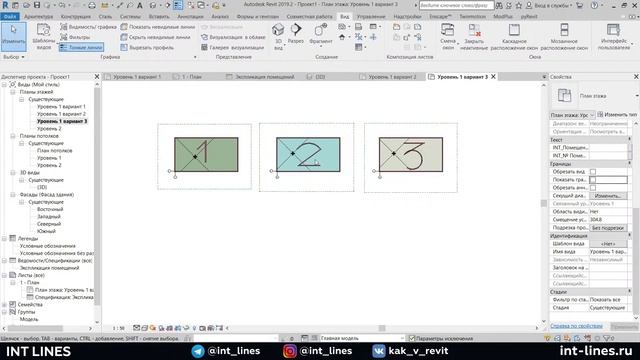The width and height of the screenshot is (640, 360).
Task: Collapse Планы этажей tree node
Action: (x=13, y=92)
